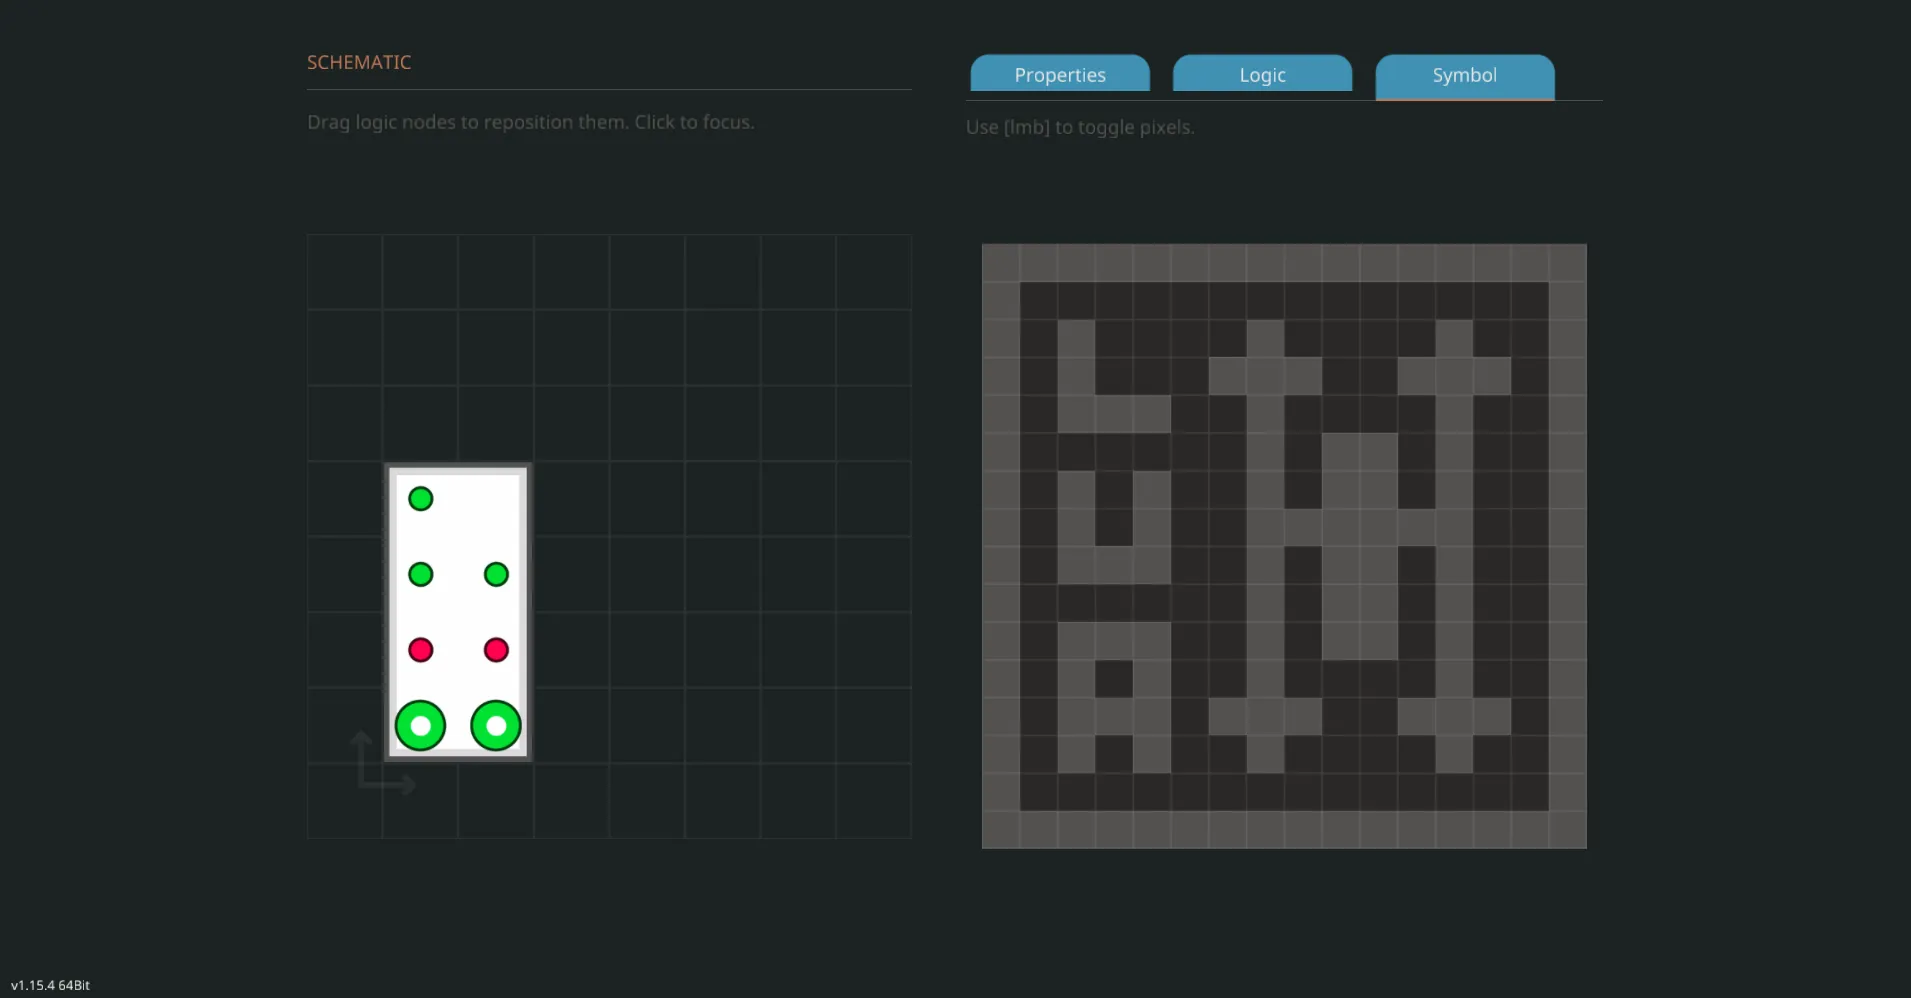Toggle the top-right corner pixel of symbol

tap(1568, 263)
